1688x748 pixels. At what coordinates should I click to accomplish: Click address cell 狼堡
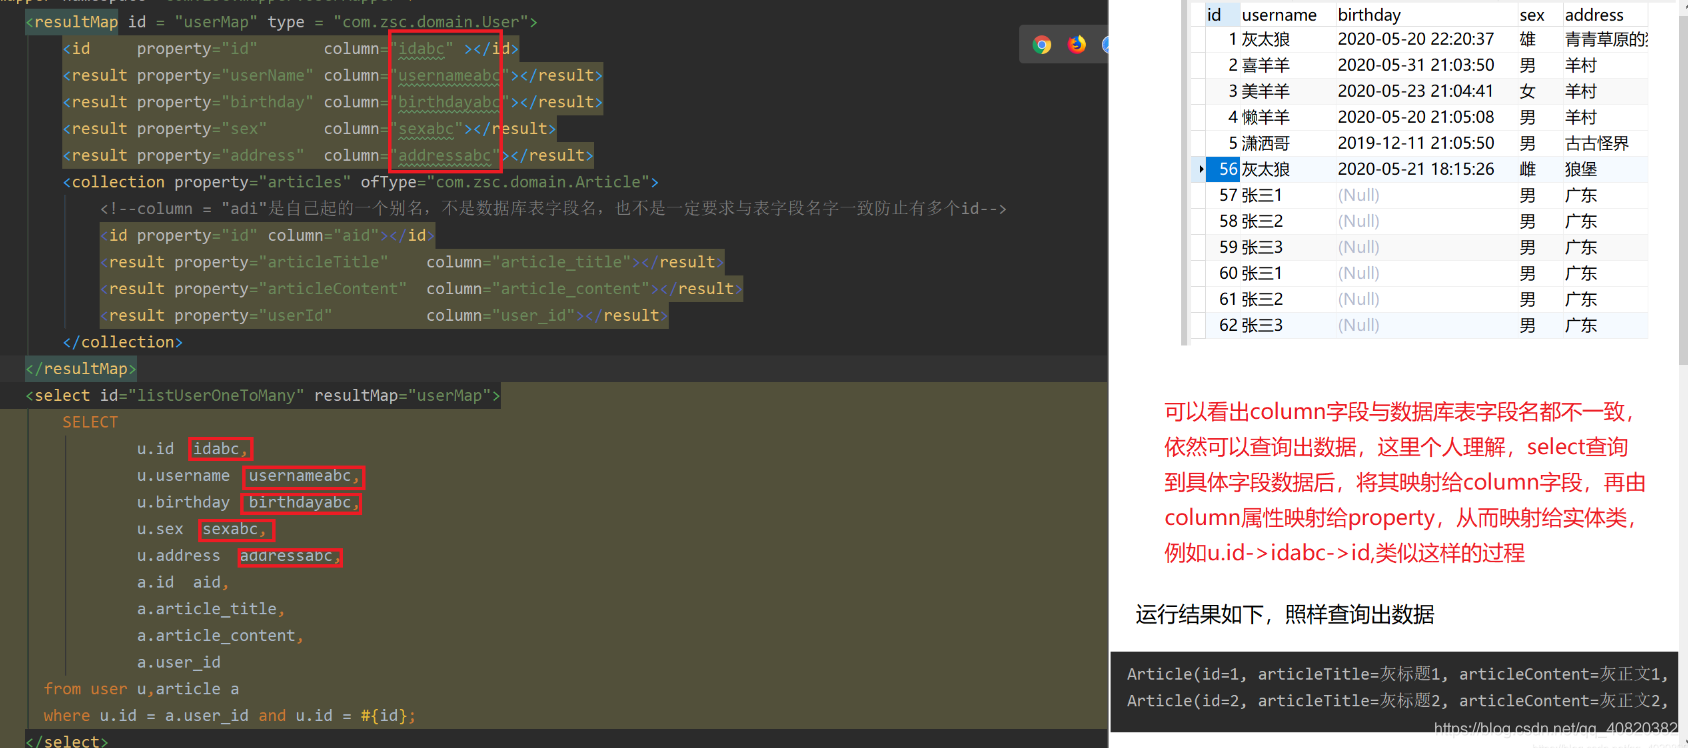[x=1581, y=169]
